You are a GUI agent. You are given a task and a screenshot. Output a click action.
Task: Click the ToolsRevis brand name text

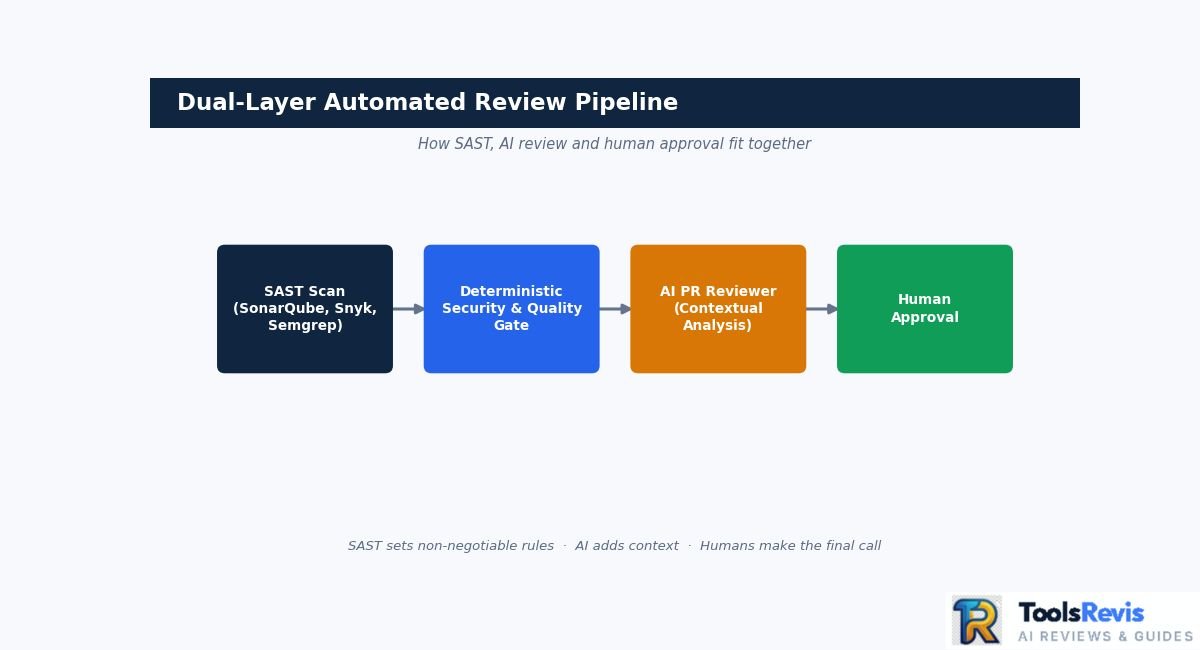[x=1081, y=613]
